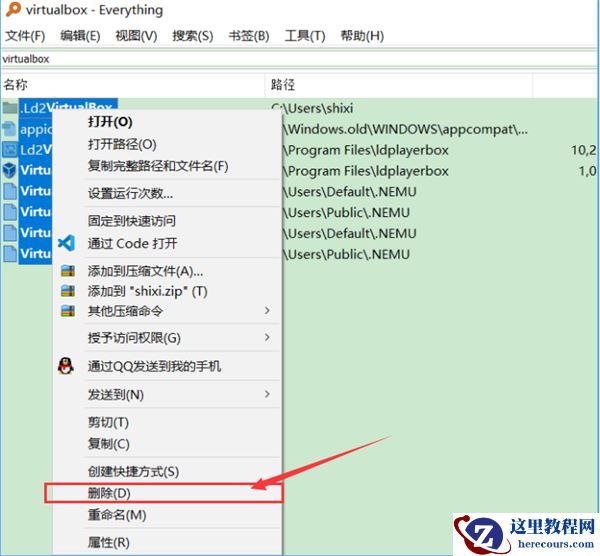Choose 授予访问权限(G) menu entry
600x556 pixels.
(x=134, y=338)
